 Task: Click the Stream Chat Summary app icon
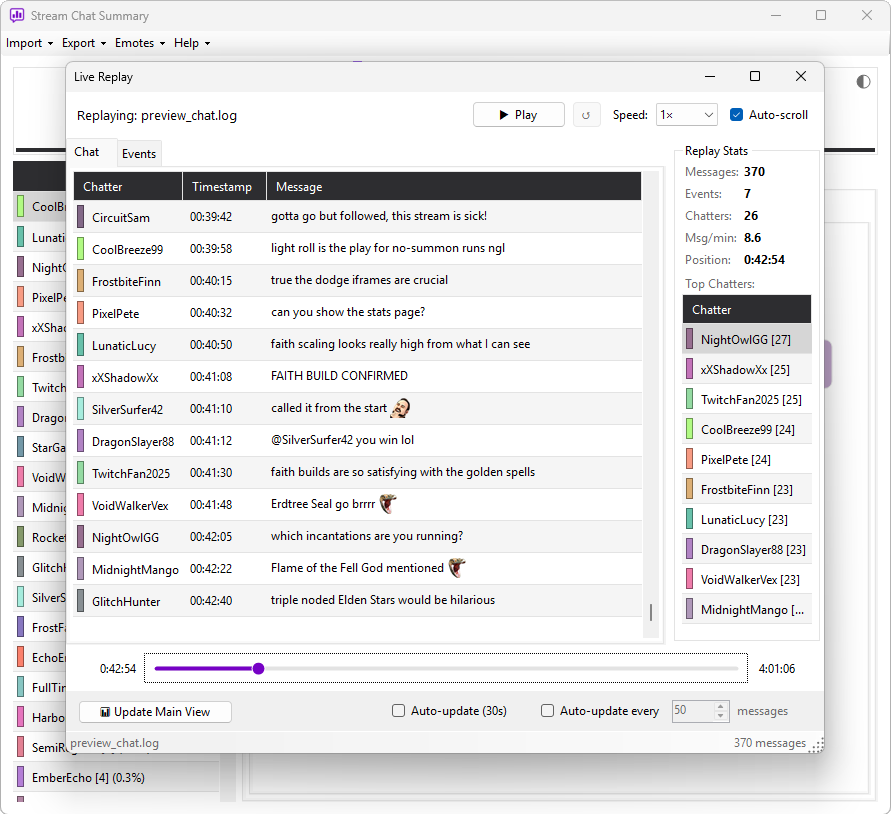pyautogui.click(x=16, y=15)
